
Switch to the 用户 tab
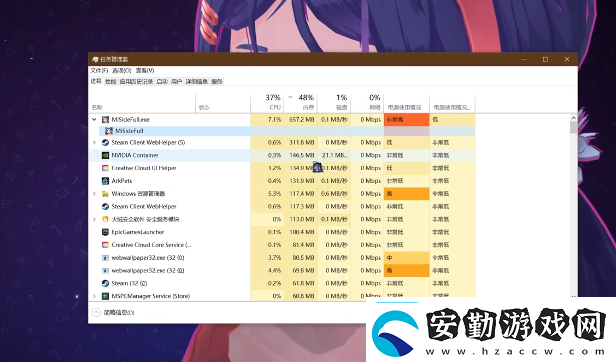pos(177,81)
